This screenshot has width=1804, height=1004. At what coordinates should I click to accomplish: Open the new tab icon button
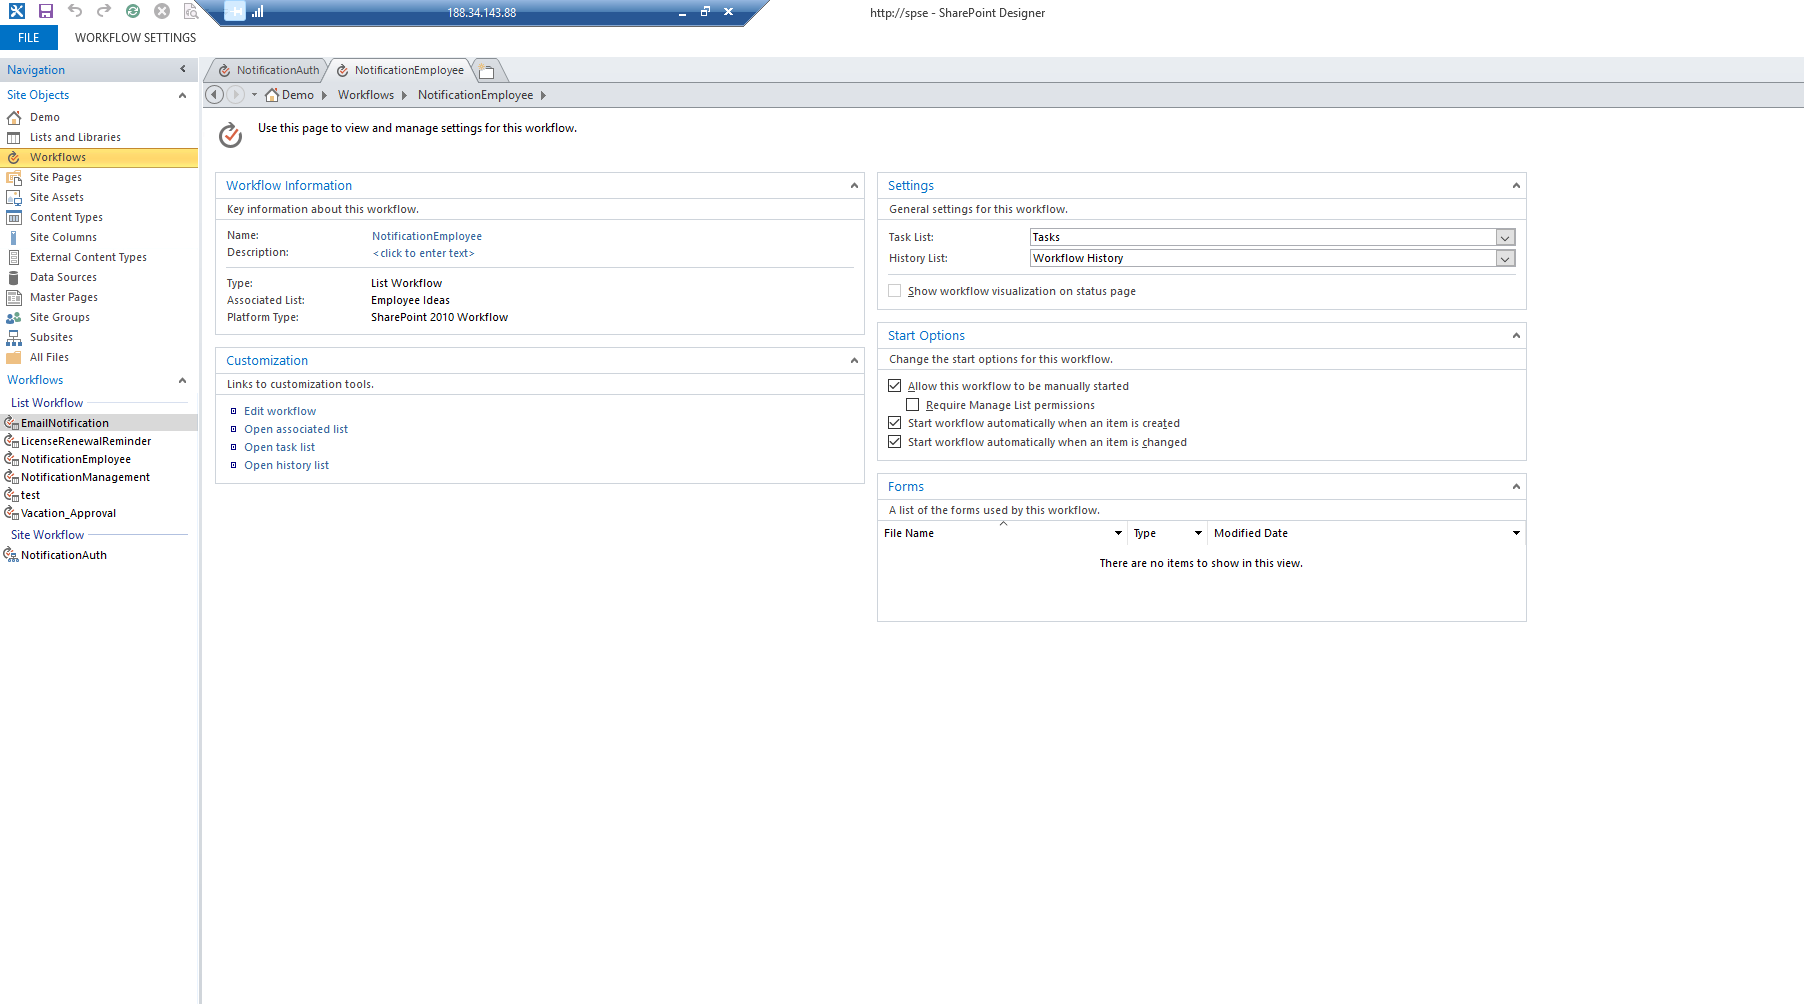tap(487, 71)
